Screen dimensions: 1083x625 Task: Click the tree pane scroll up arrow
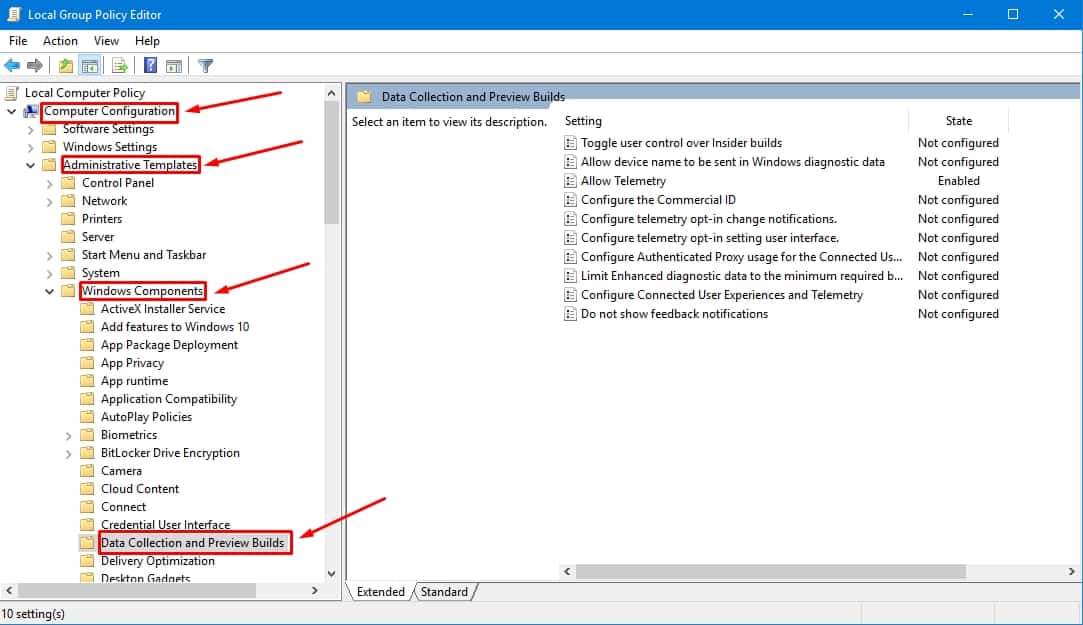point(332,93)
